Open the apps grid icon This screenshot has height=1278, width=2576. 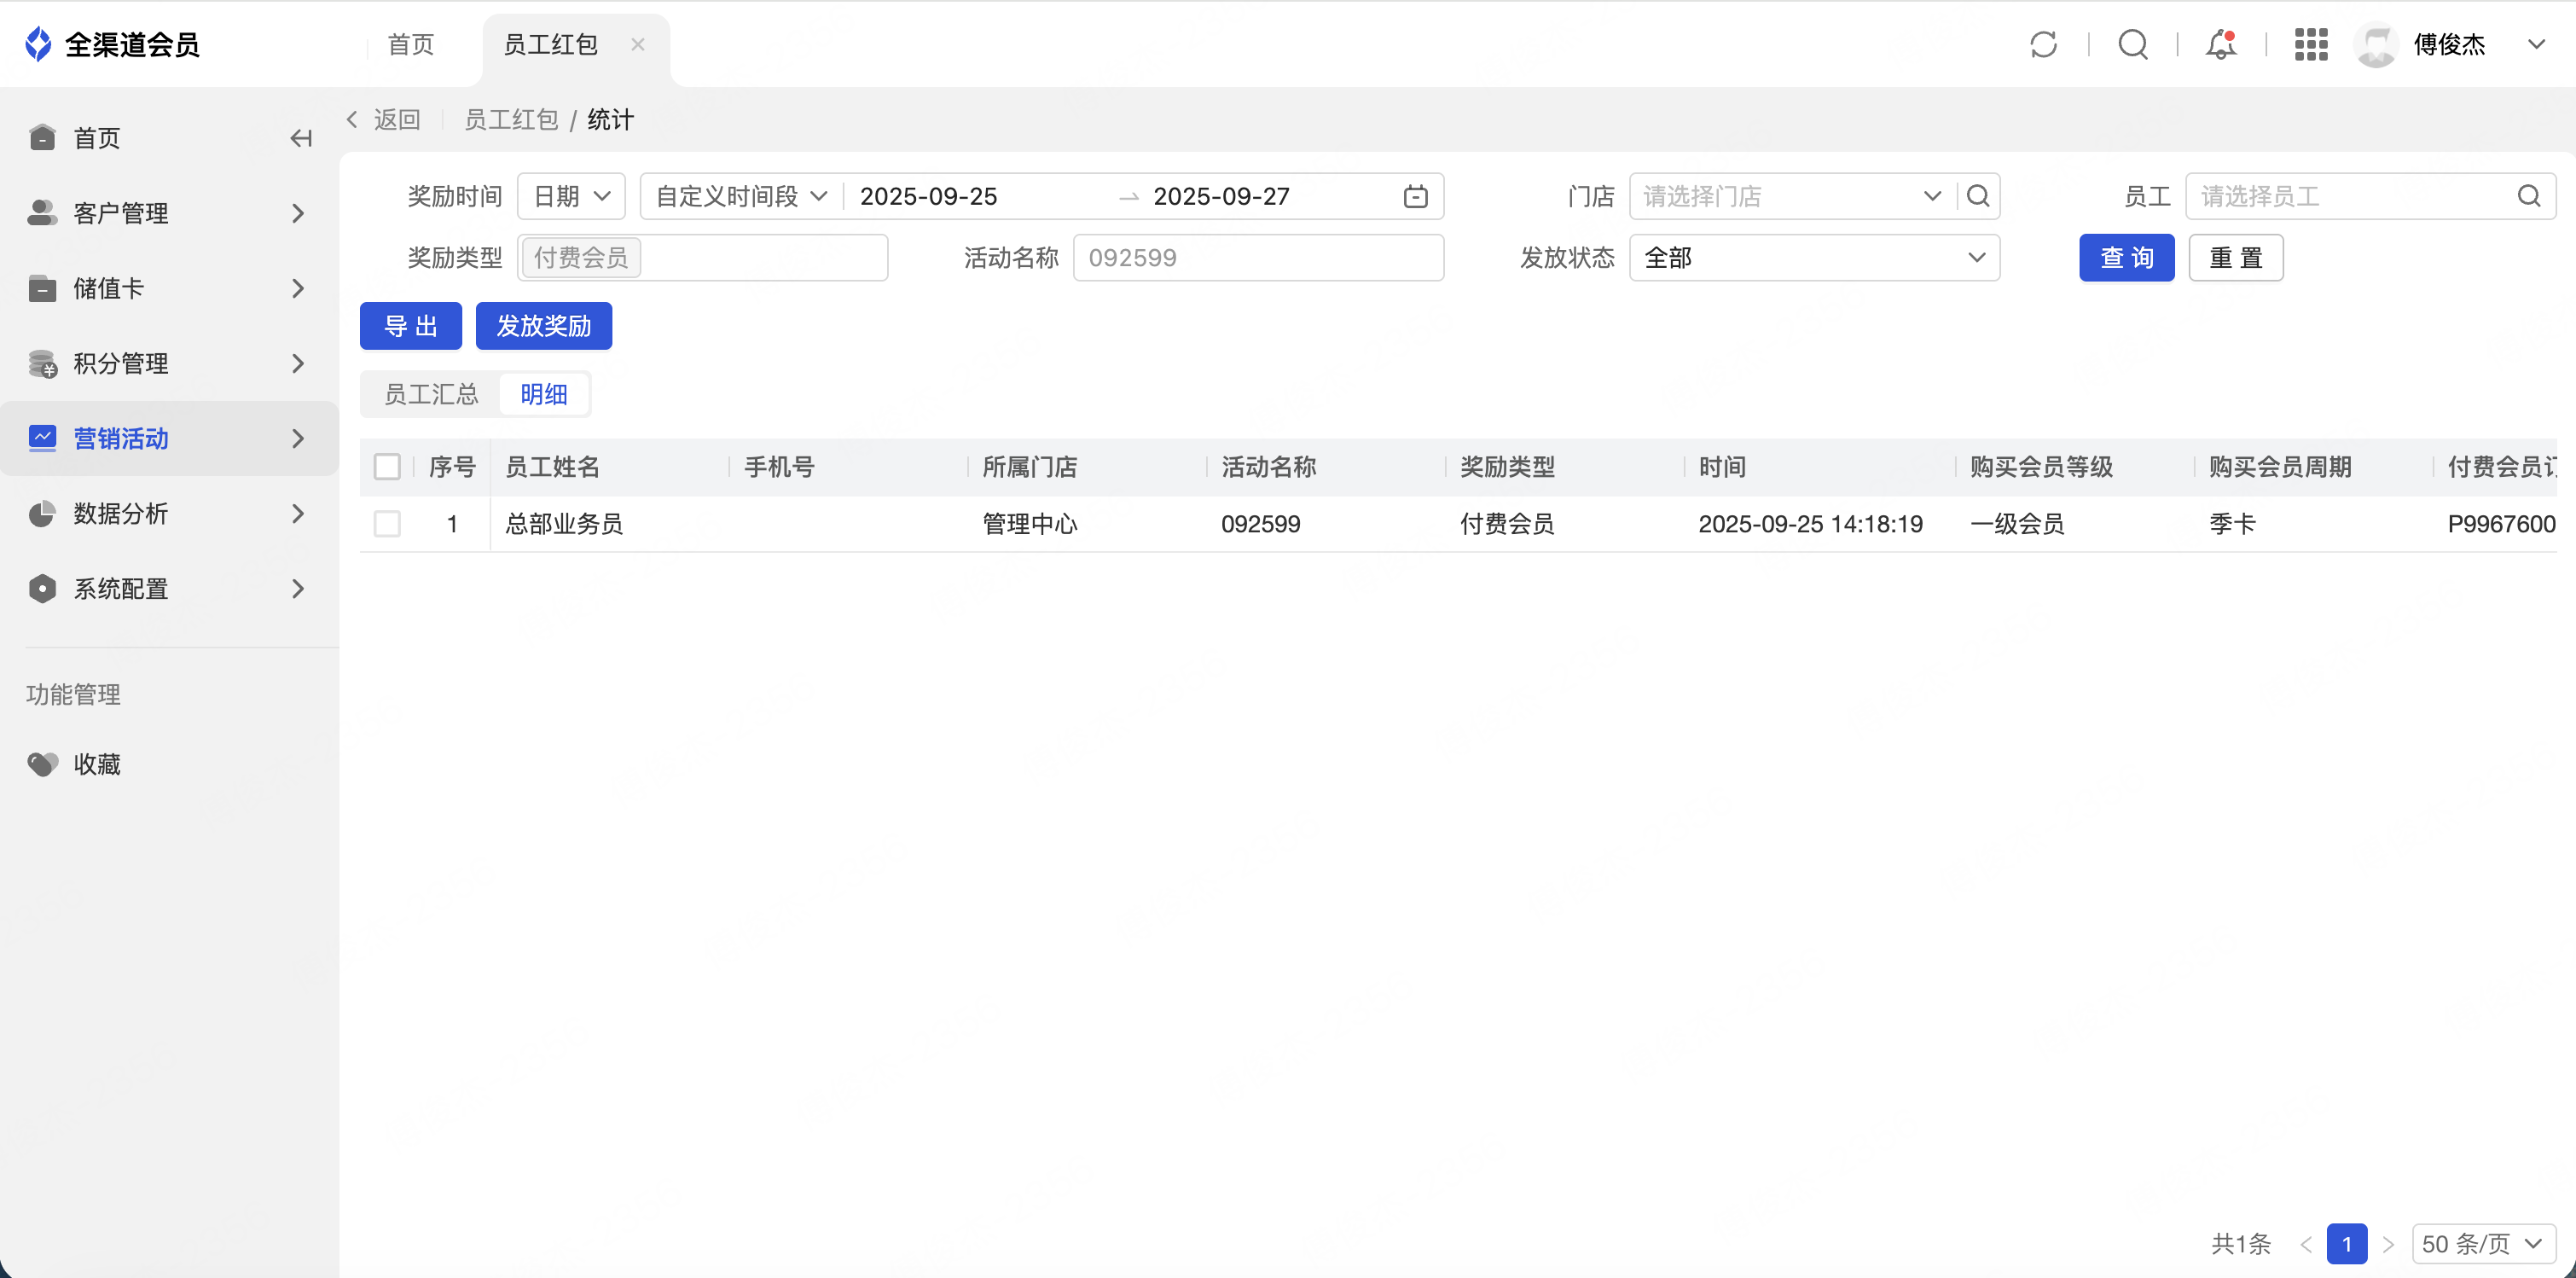[2310, 44]
